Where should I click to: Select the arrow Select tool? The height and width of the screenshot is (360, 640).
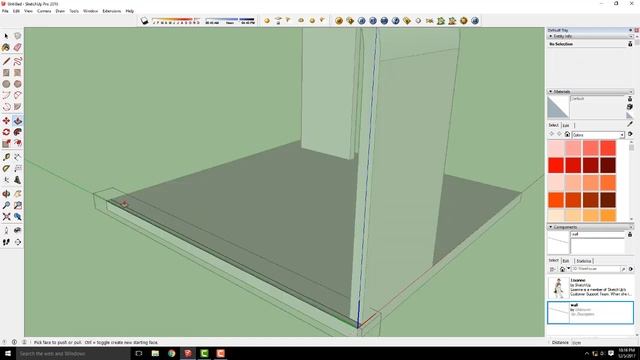pos(6,36)
